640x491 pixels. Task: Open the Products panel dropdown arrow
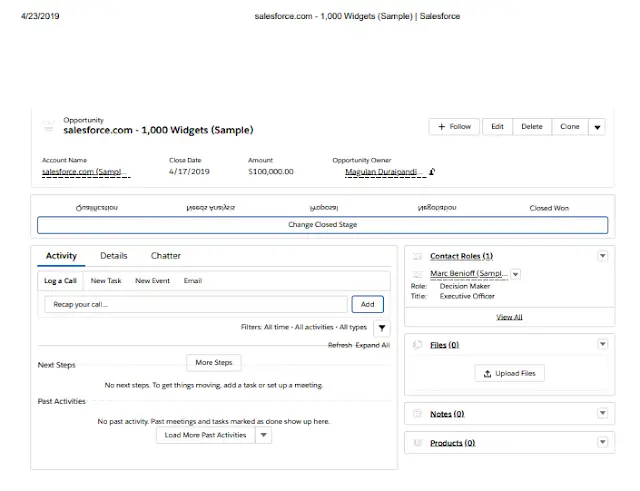[x=602, y=442]
